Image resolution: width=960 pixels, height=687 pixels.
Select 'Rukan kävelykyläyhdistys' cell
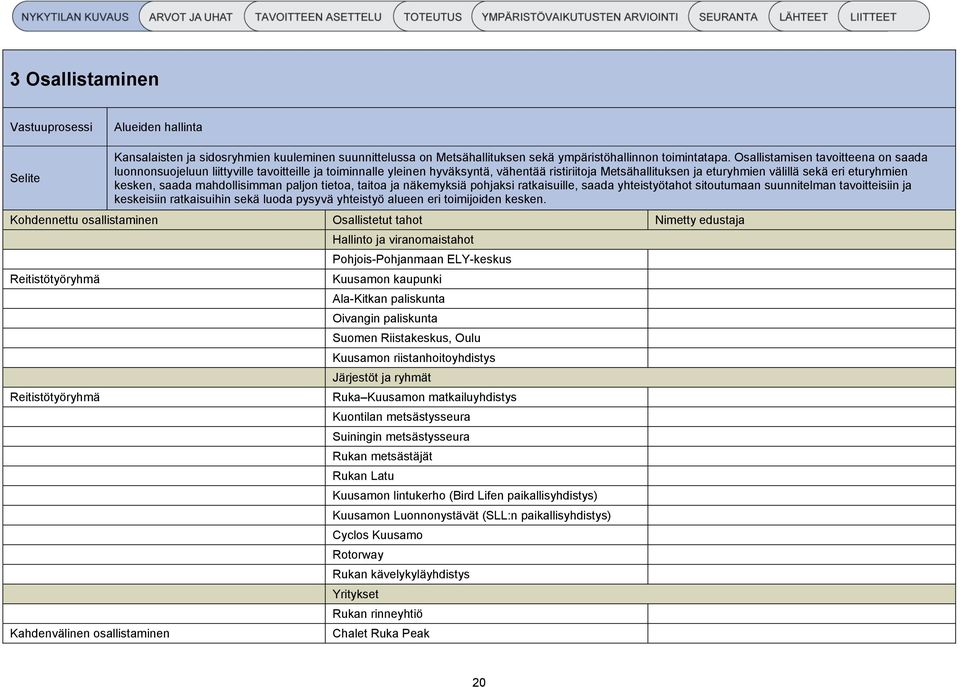click(x=486, y=574)
